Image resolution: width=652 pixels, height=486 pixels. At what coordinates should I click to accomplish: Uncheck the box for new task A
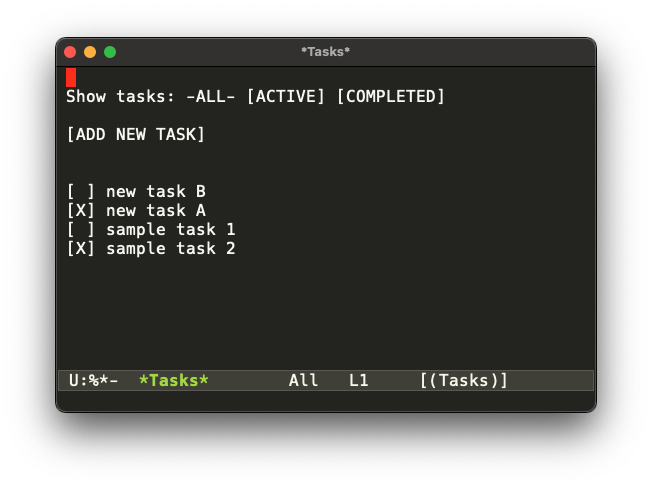click(x=81, y=210)
